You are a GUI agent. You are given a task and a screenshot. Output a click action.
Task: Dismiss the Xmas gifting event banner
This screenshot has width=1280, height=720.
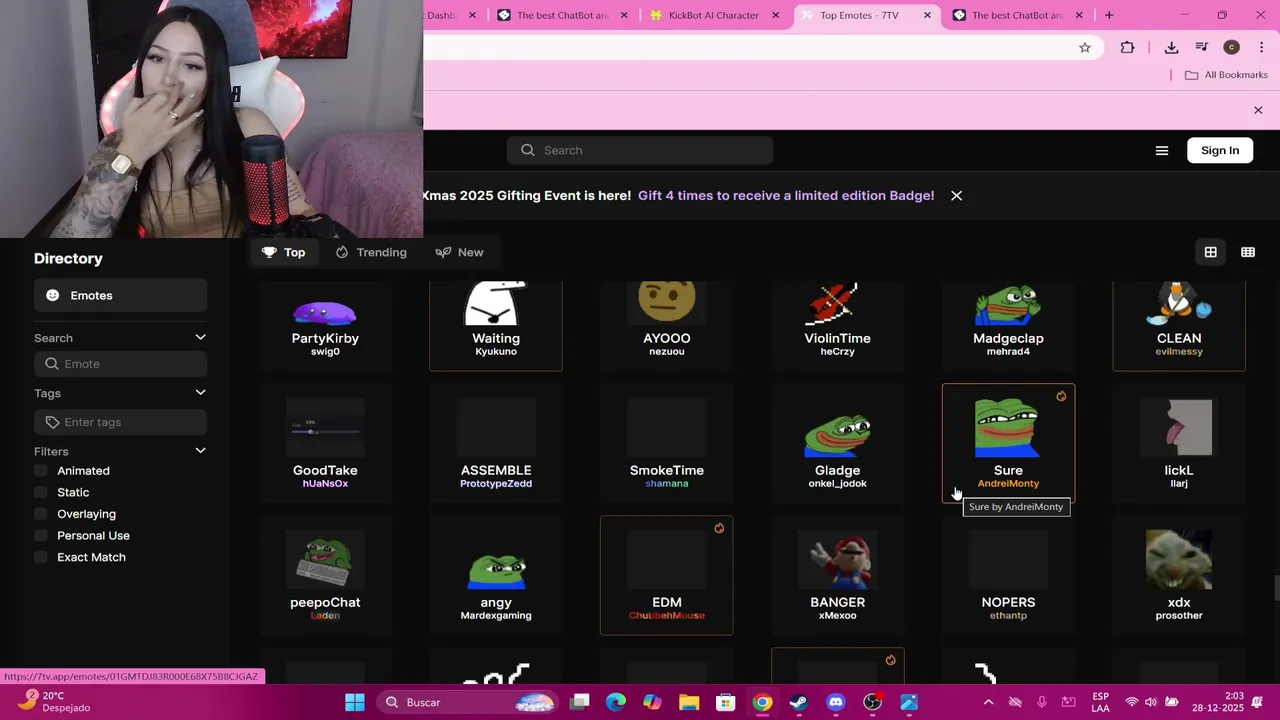pyautogui.click(x=956, y=196)
